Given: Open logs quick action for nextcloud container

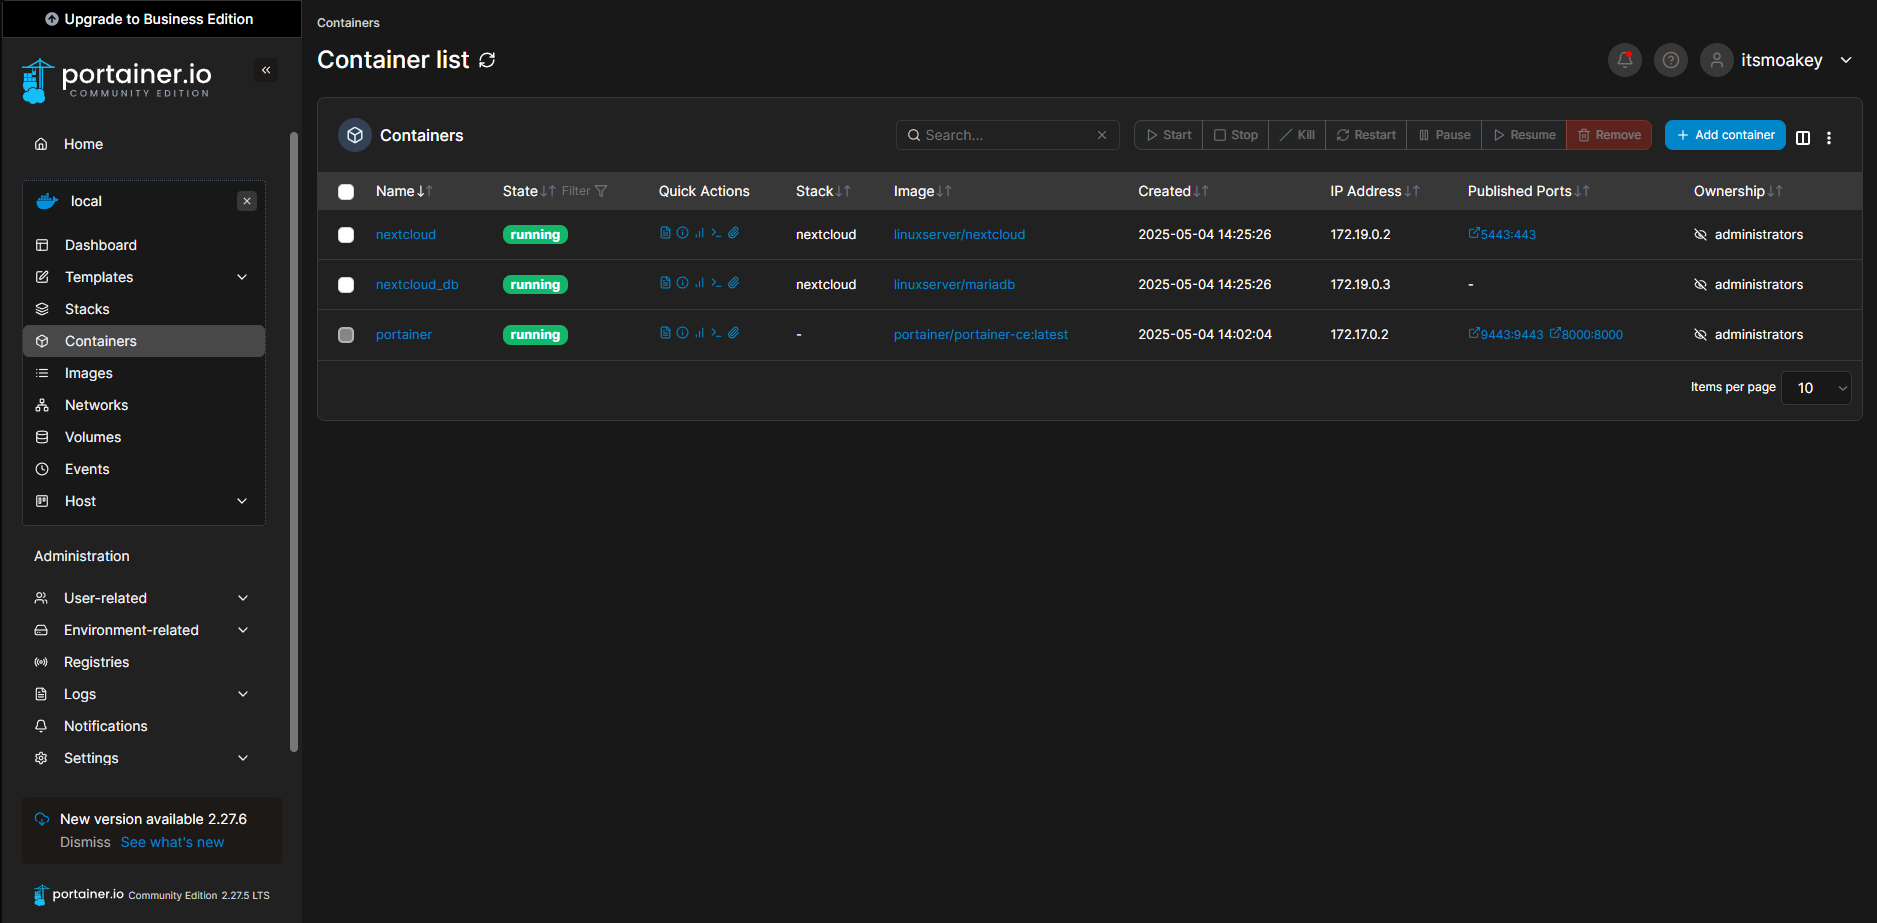Looking at the screenshot, I should (665, 233).
